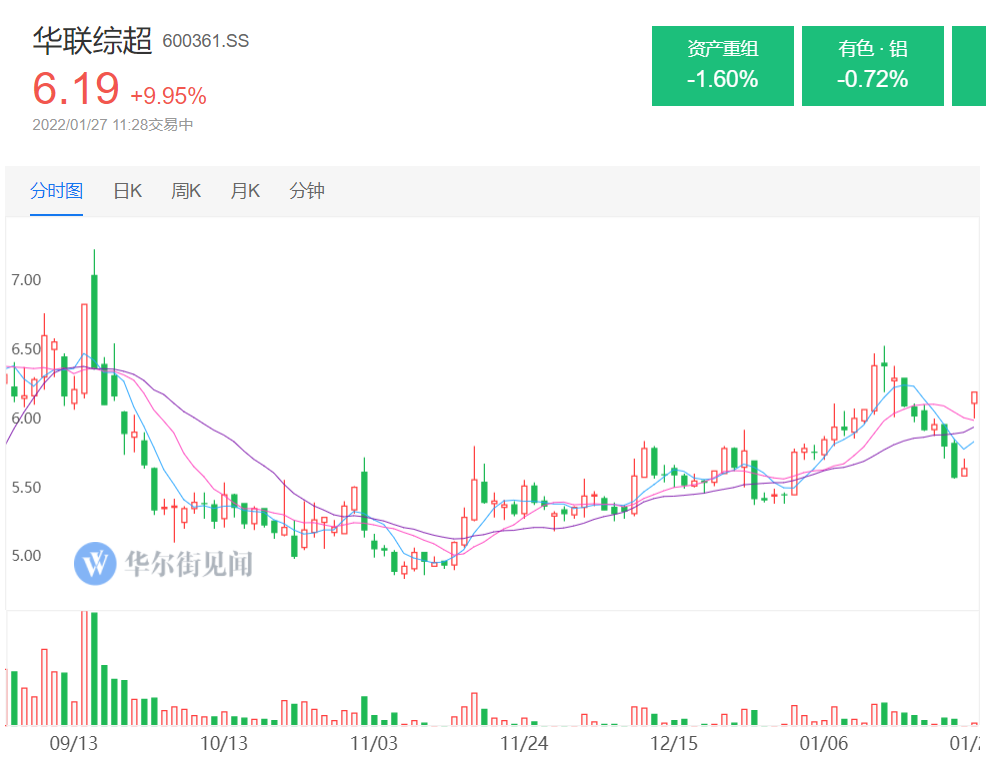
Task: Click the 6.00 price axis label
Action: tap(26, 418)
